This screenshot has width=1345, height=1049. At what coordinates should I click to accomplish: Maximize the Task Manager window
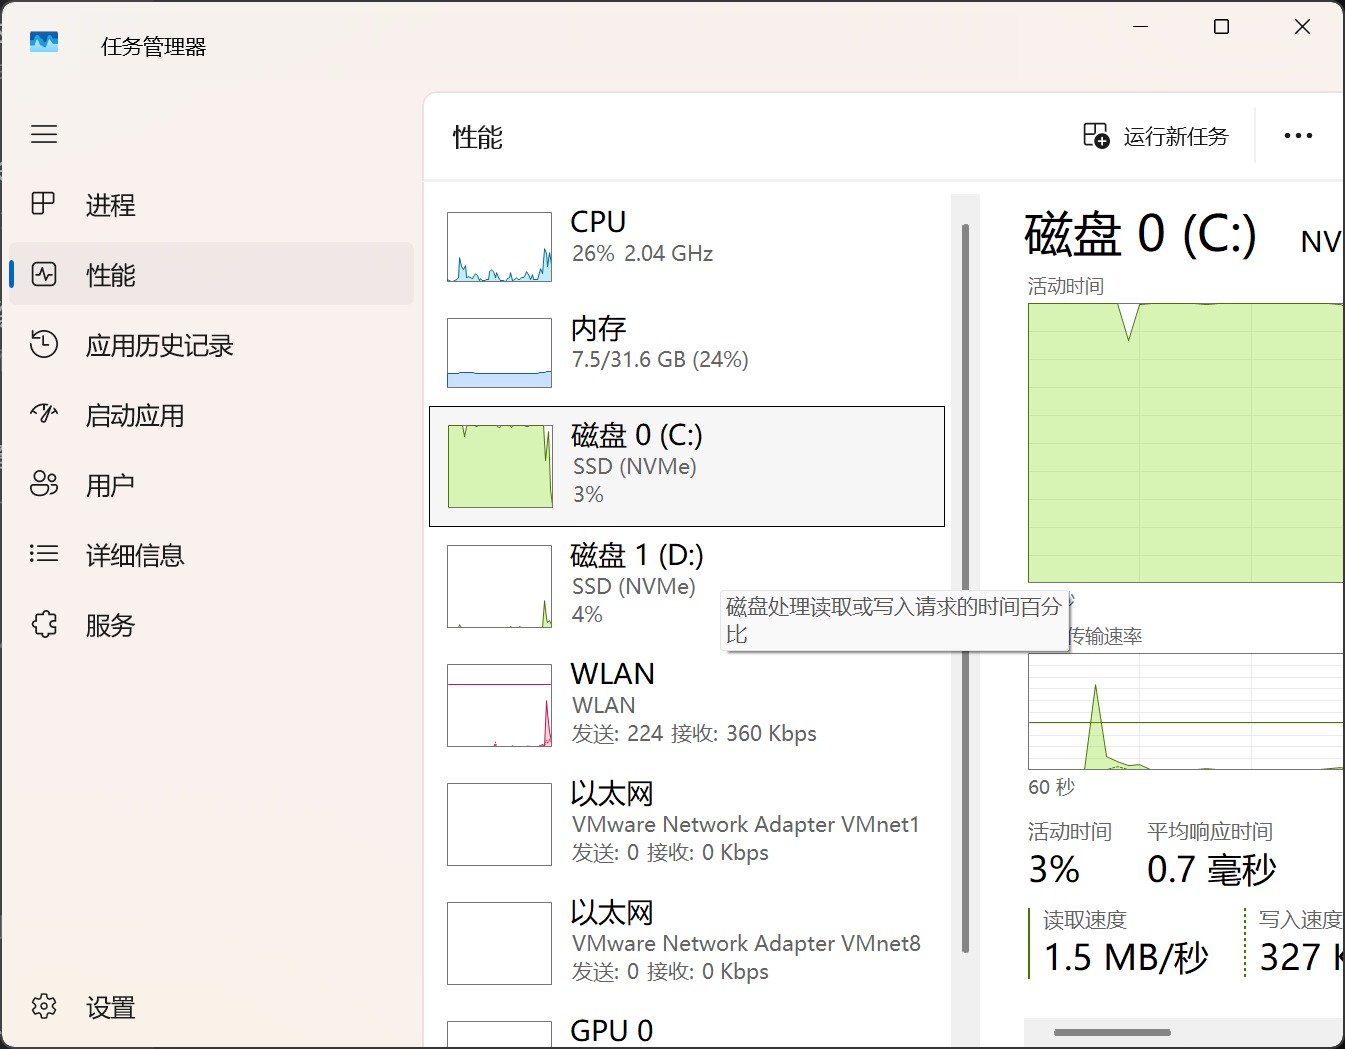point(1221,27)
